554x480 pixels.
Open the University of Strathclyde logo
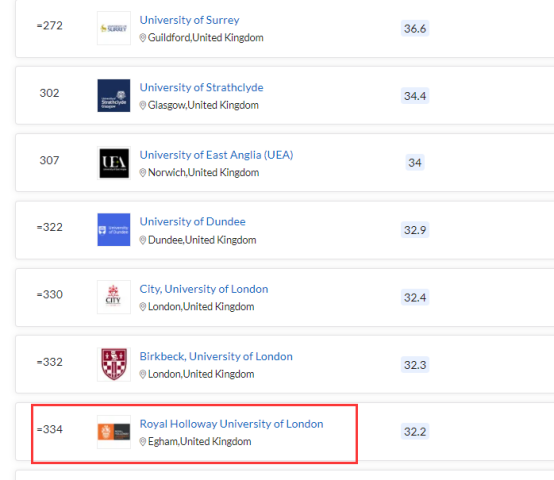point(114,95)
